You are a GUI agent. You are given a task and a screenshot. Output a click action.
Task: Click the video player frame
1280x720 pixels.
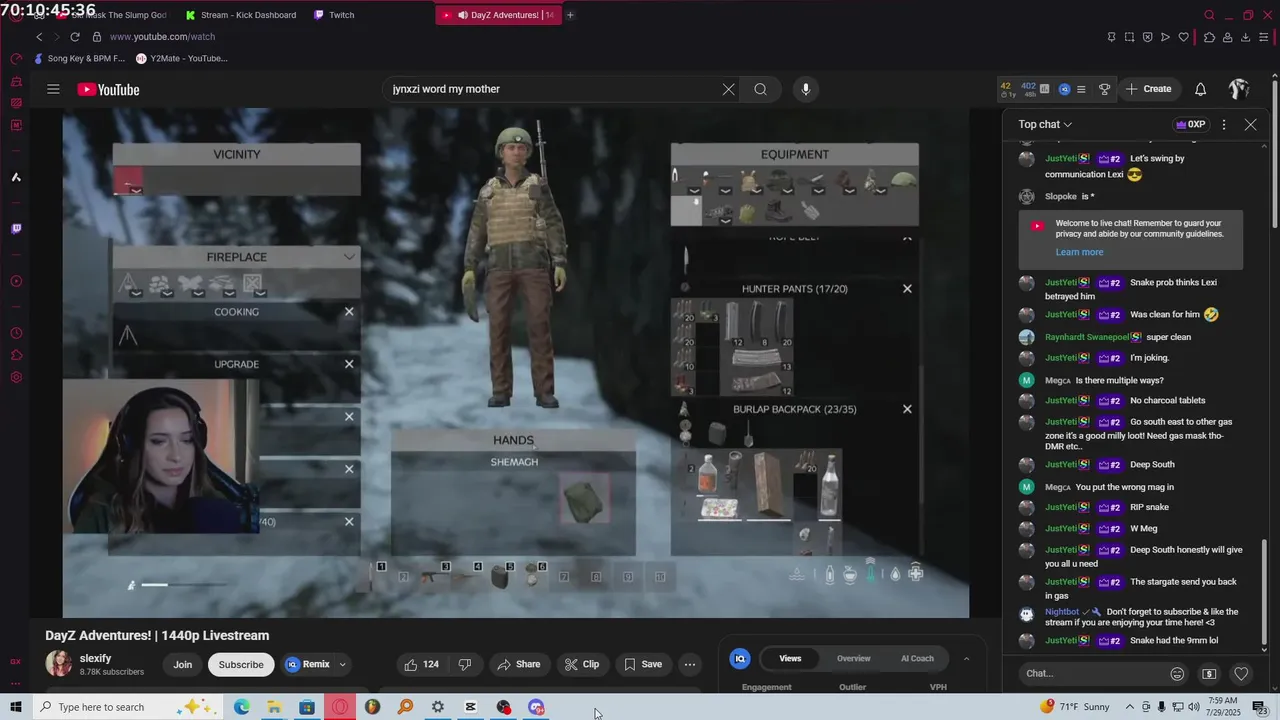click(x=516, y=362)
